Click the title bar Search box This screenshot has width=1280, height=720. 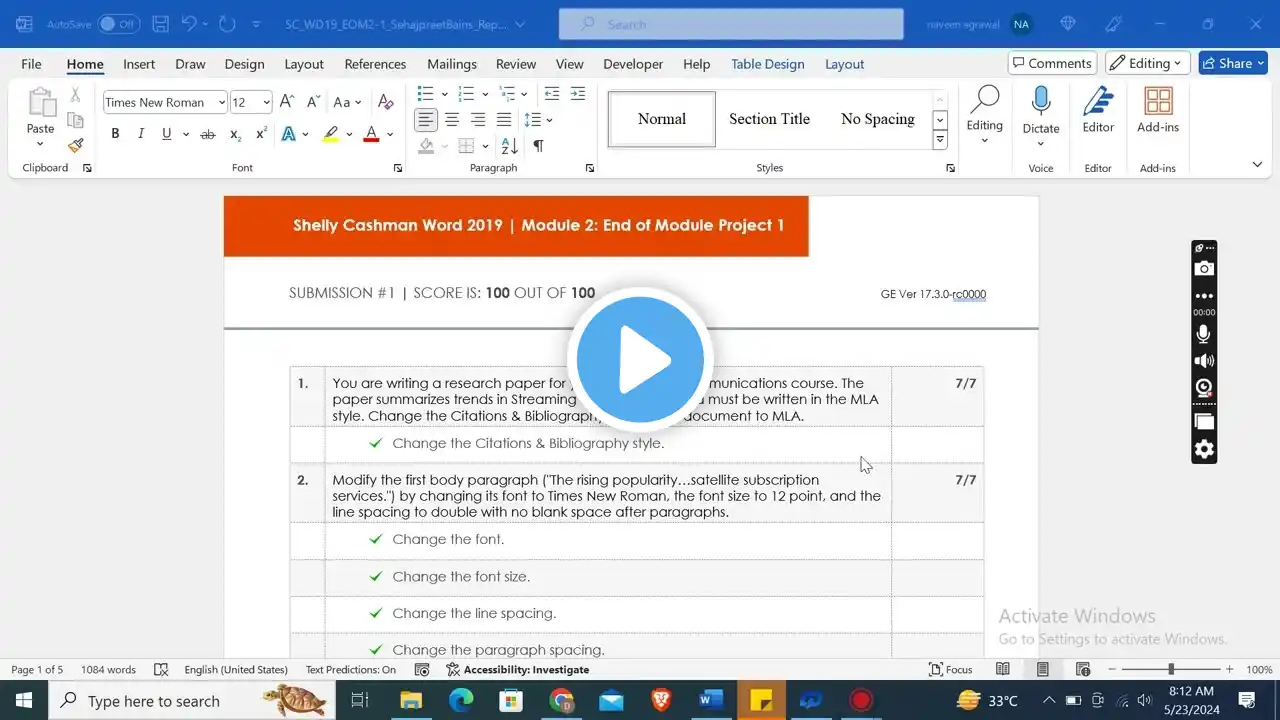(x=730, y=24)
